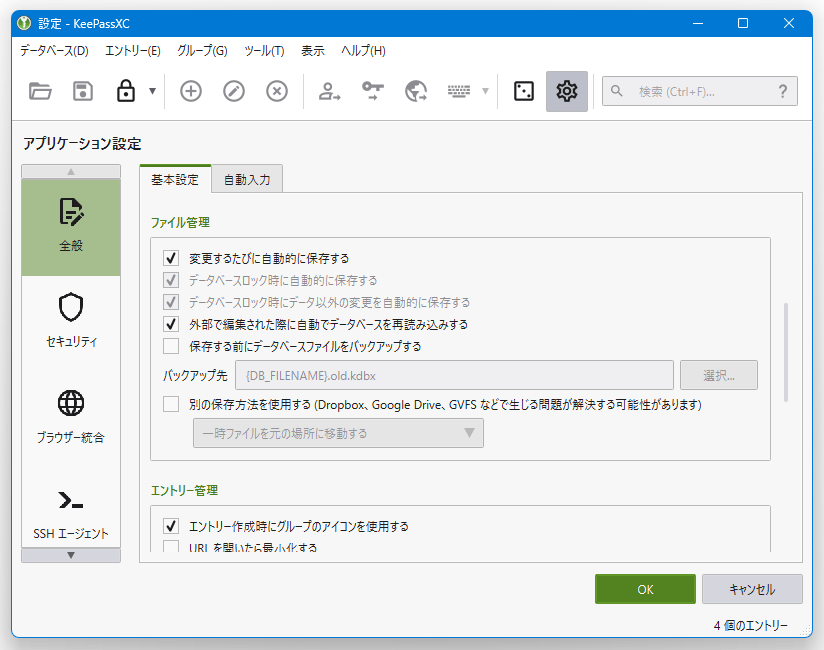Click the OK button

click(645, 589)
